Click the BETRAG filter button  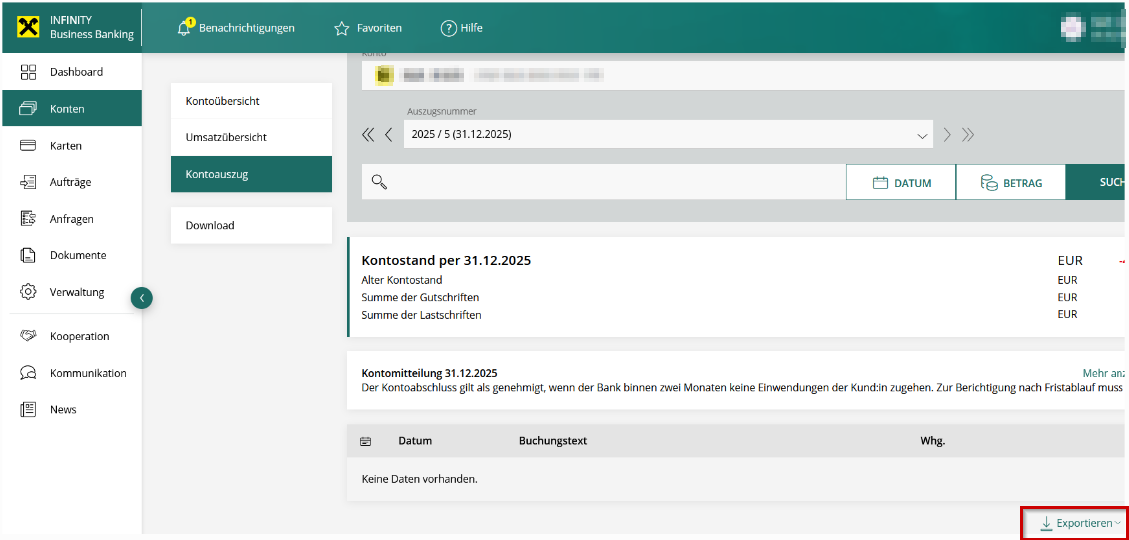point(1010,183)
